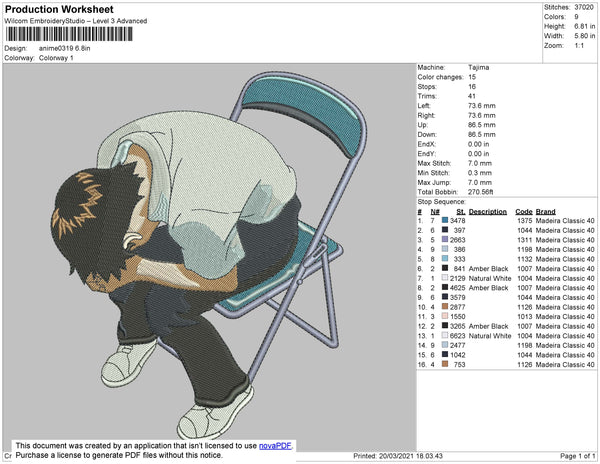The height and width of the screenshot is (464, 600).
Task: Click the St. column header
Action: coord(460,212)
